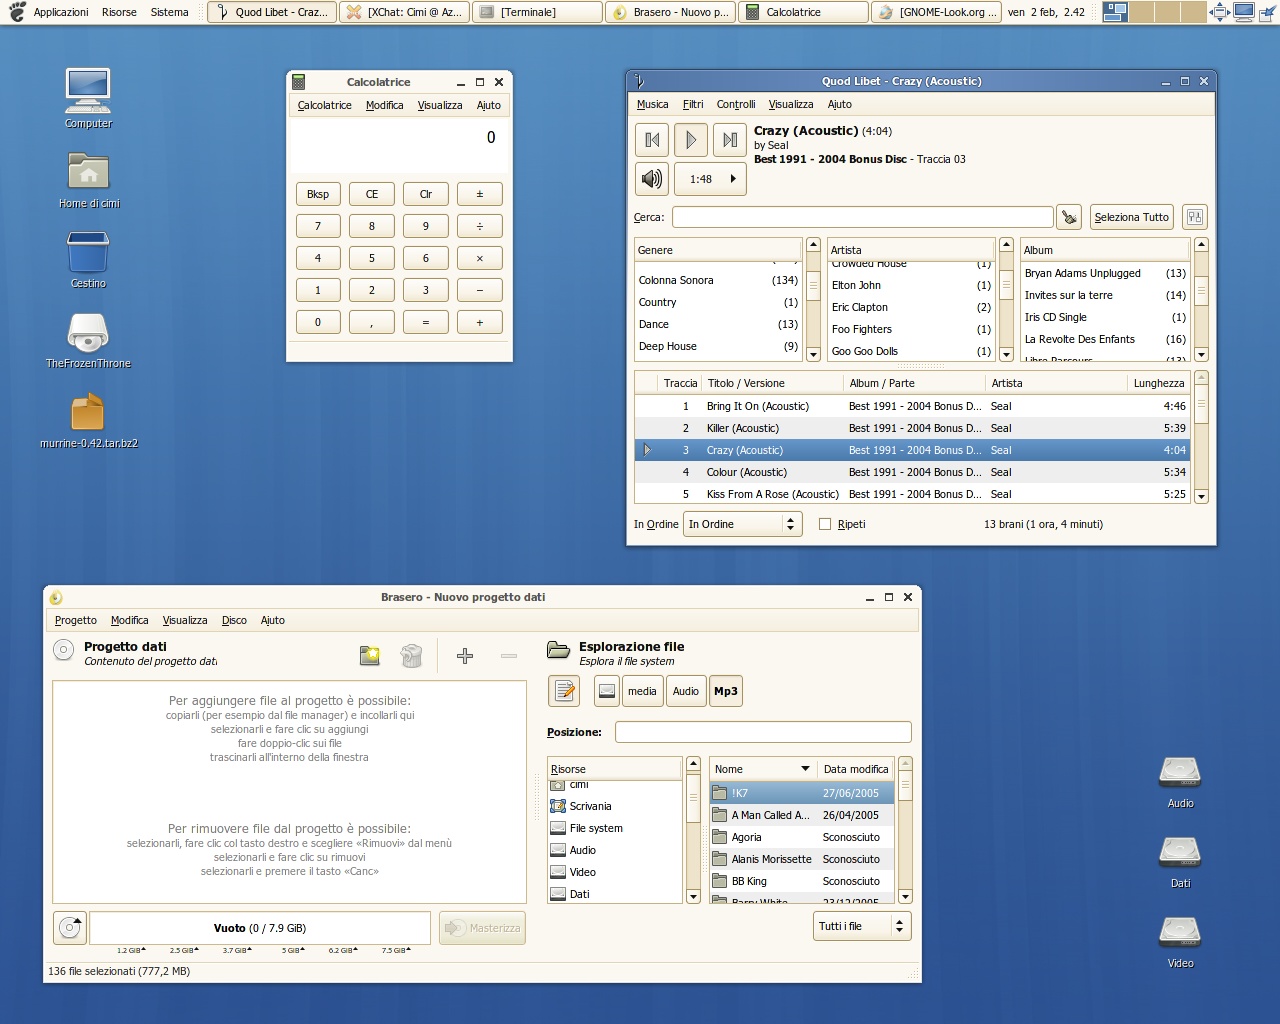
Task: Click the edit notepad icon in Brasero file explorer
Action: pos(565,691)
